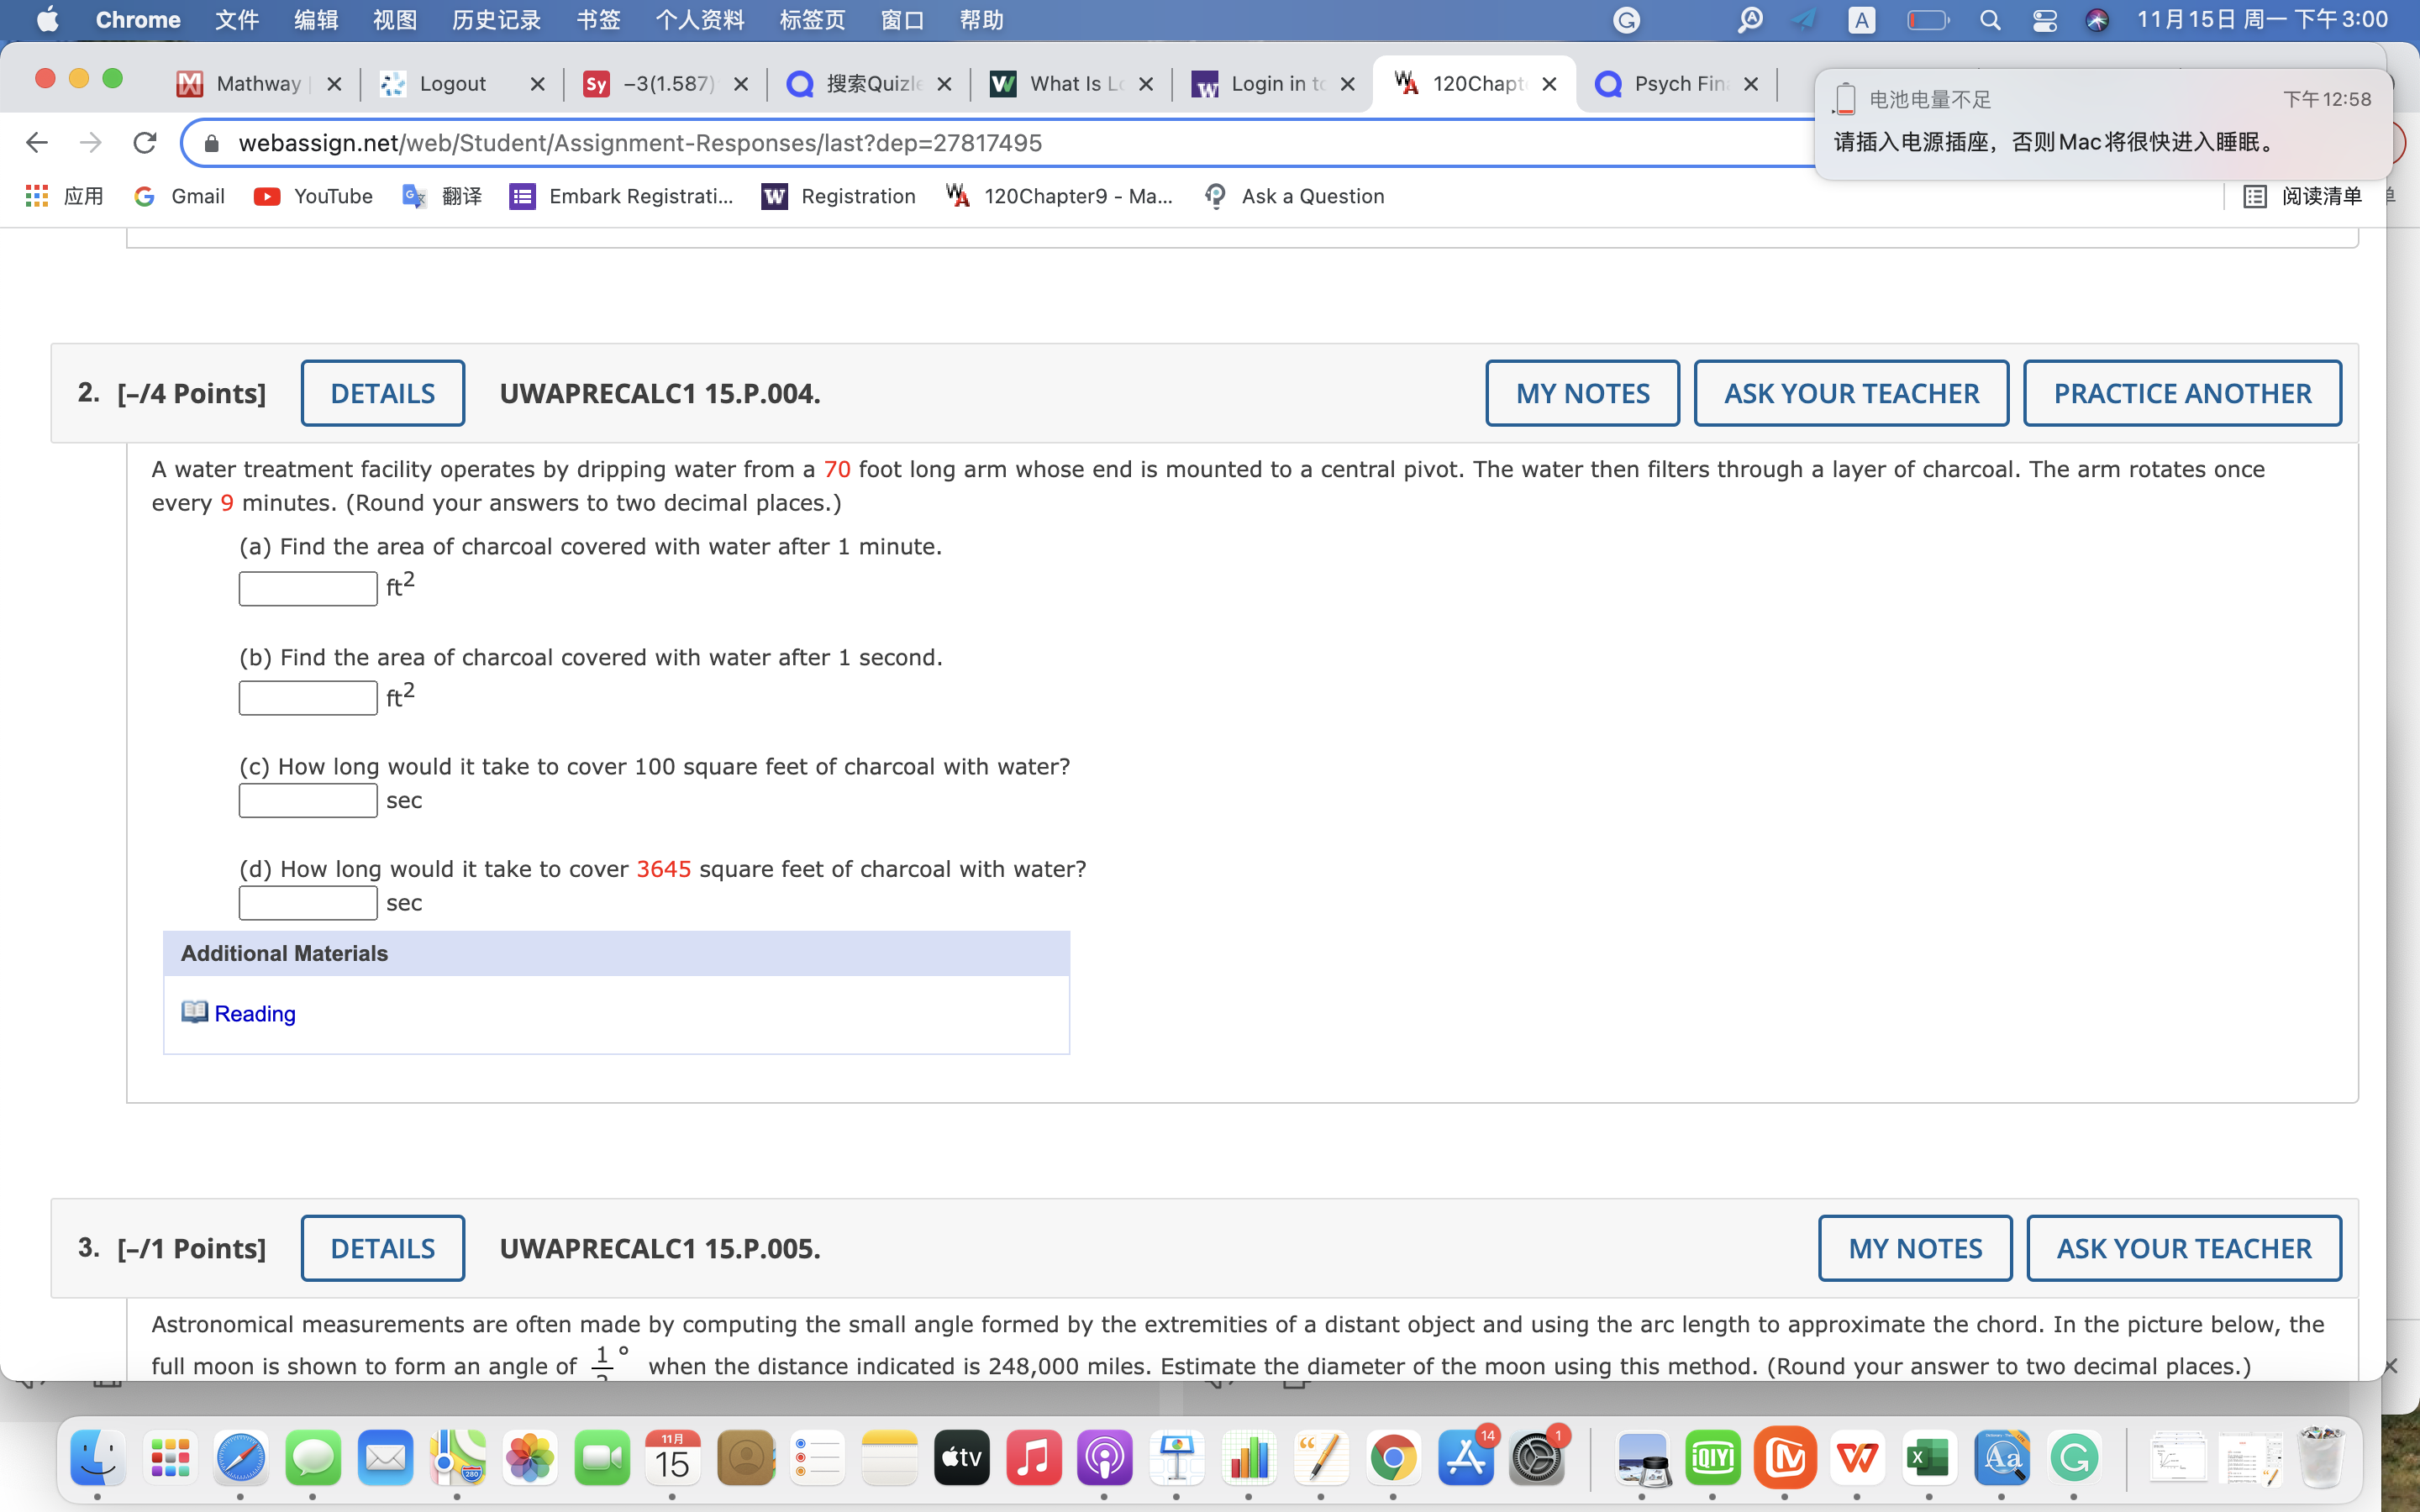Click answer field for part (a)
This screenshot has height=1512, width=2420.
308,588
